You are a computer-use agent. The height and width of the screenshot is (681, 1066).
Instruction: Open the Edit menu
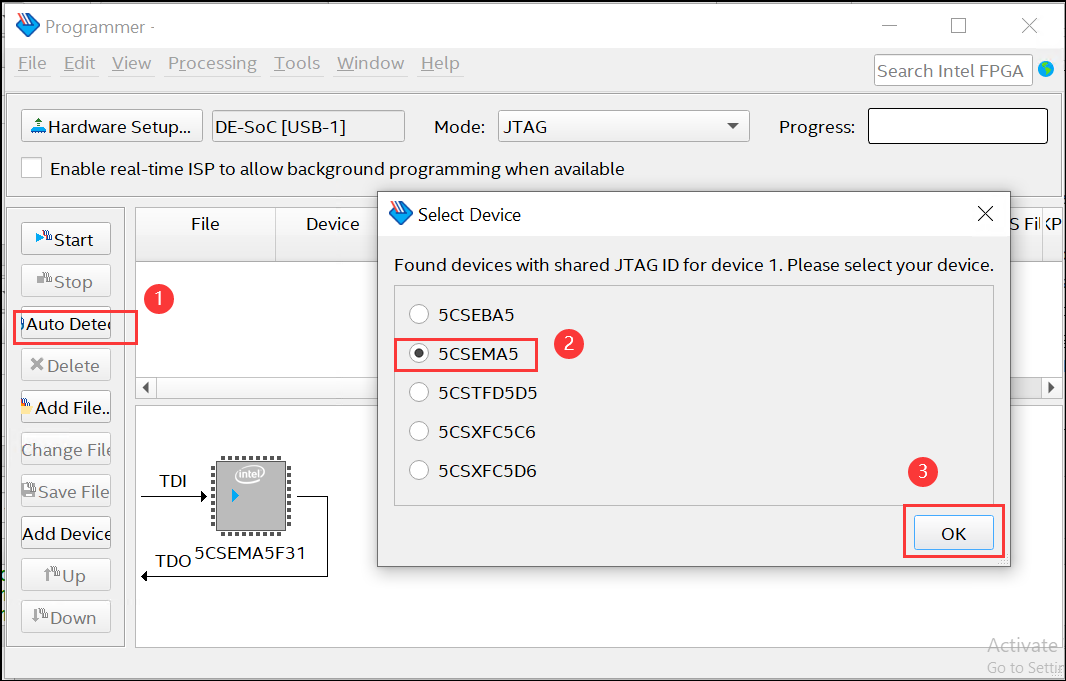tap(79, 63)
